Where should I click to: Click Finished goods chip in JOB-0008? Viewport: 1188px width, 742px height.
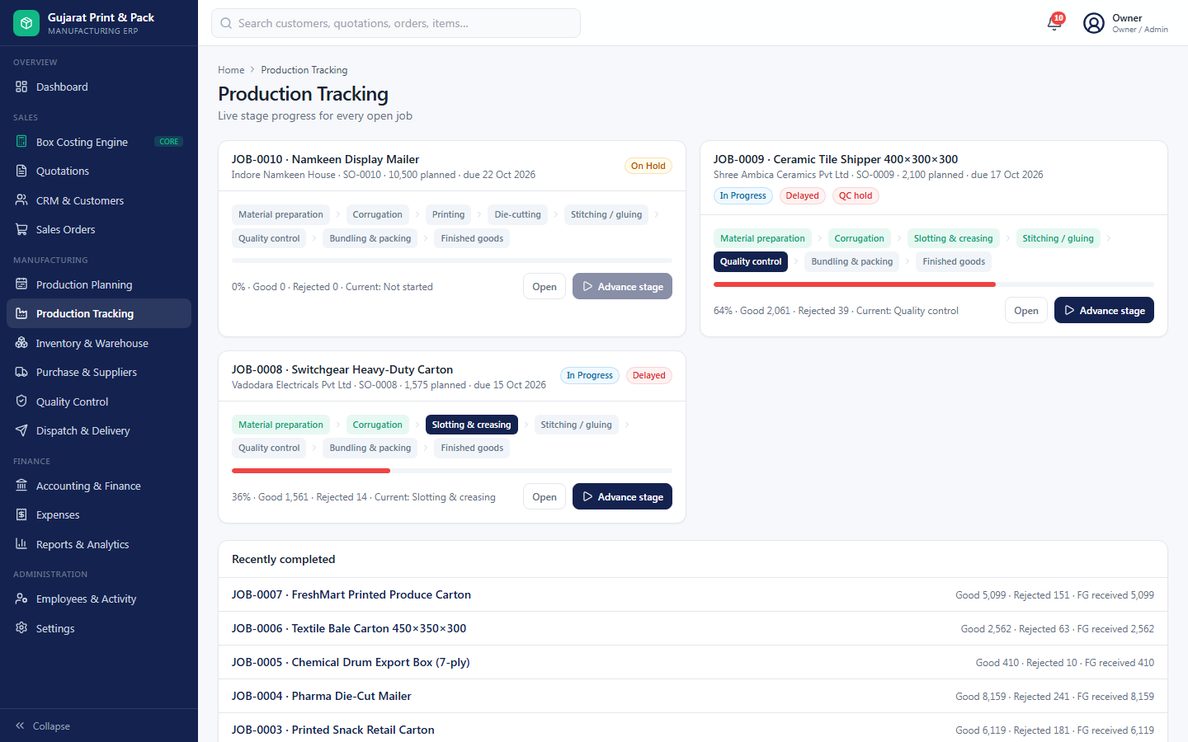(x=472, y=448)
